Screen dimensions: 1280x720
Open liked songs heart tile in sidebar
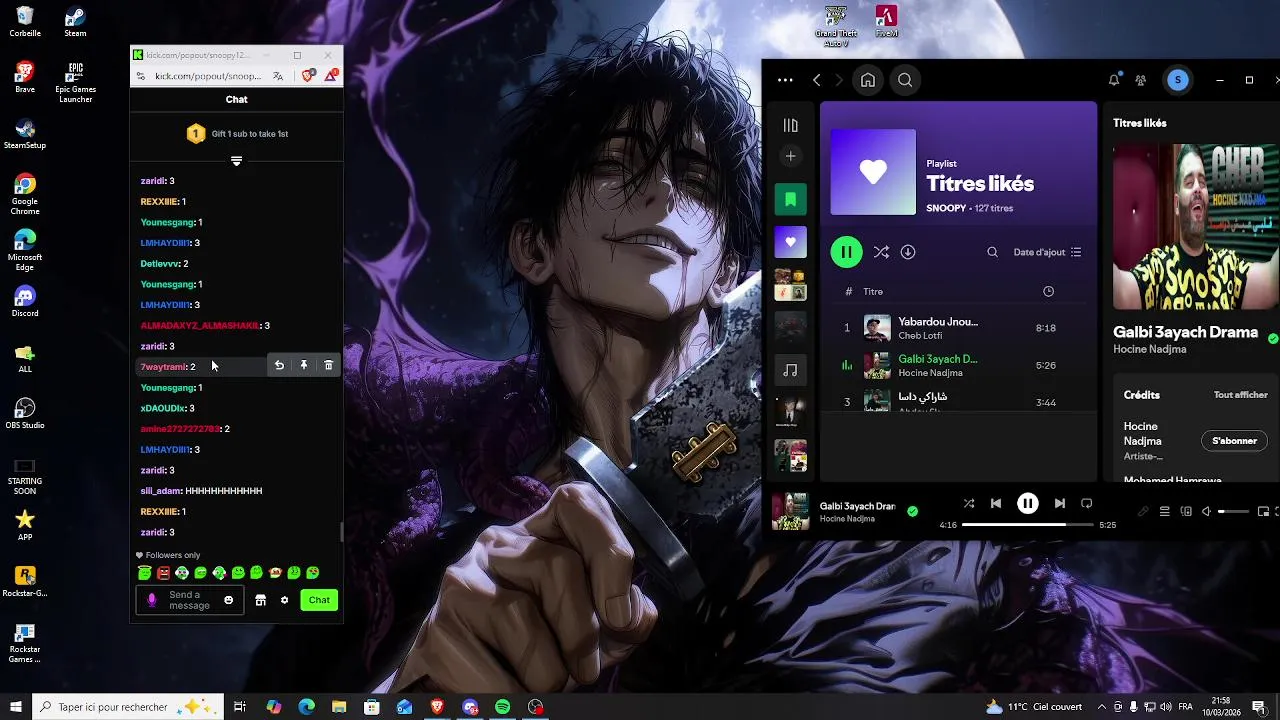[x=790, y=242]
